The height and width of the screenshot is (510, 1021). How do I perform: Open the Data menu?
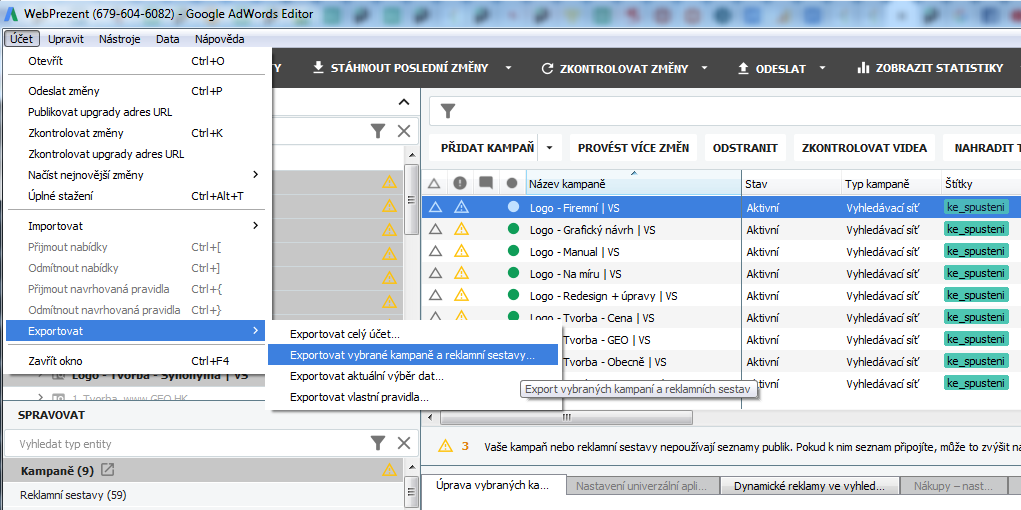coord(167,39)
